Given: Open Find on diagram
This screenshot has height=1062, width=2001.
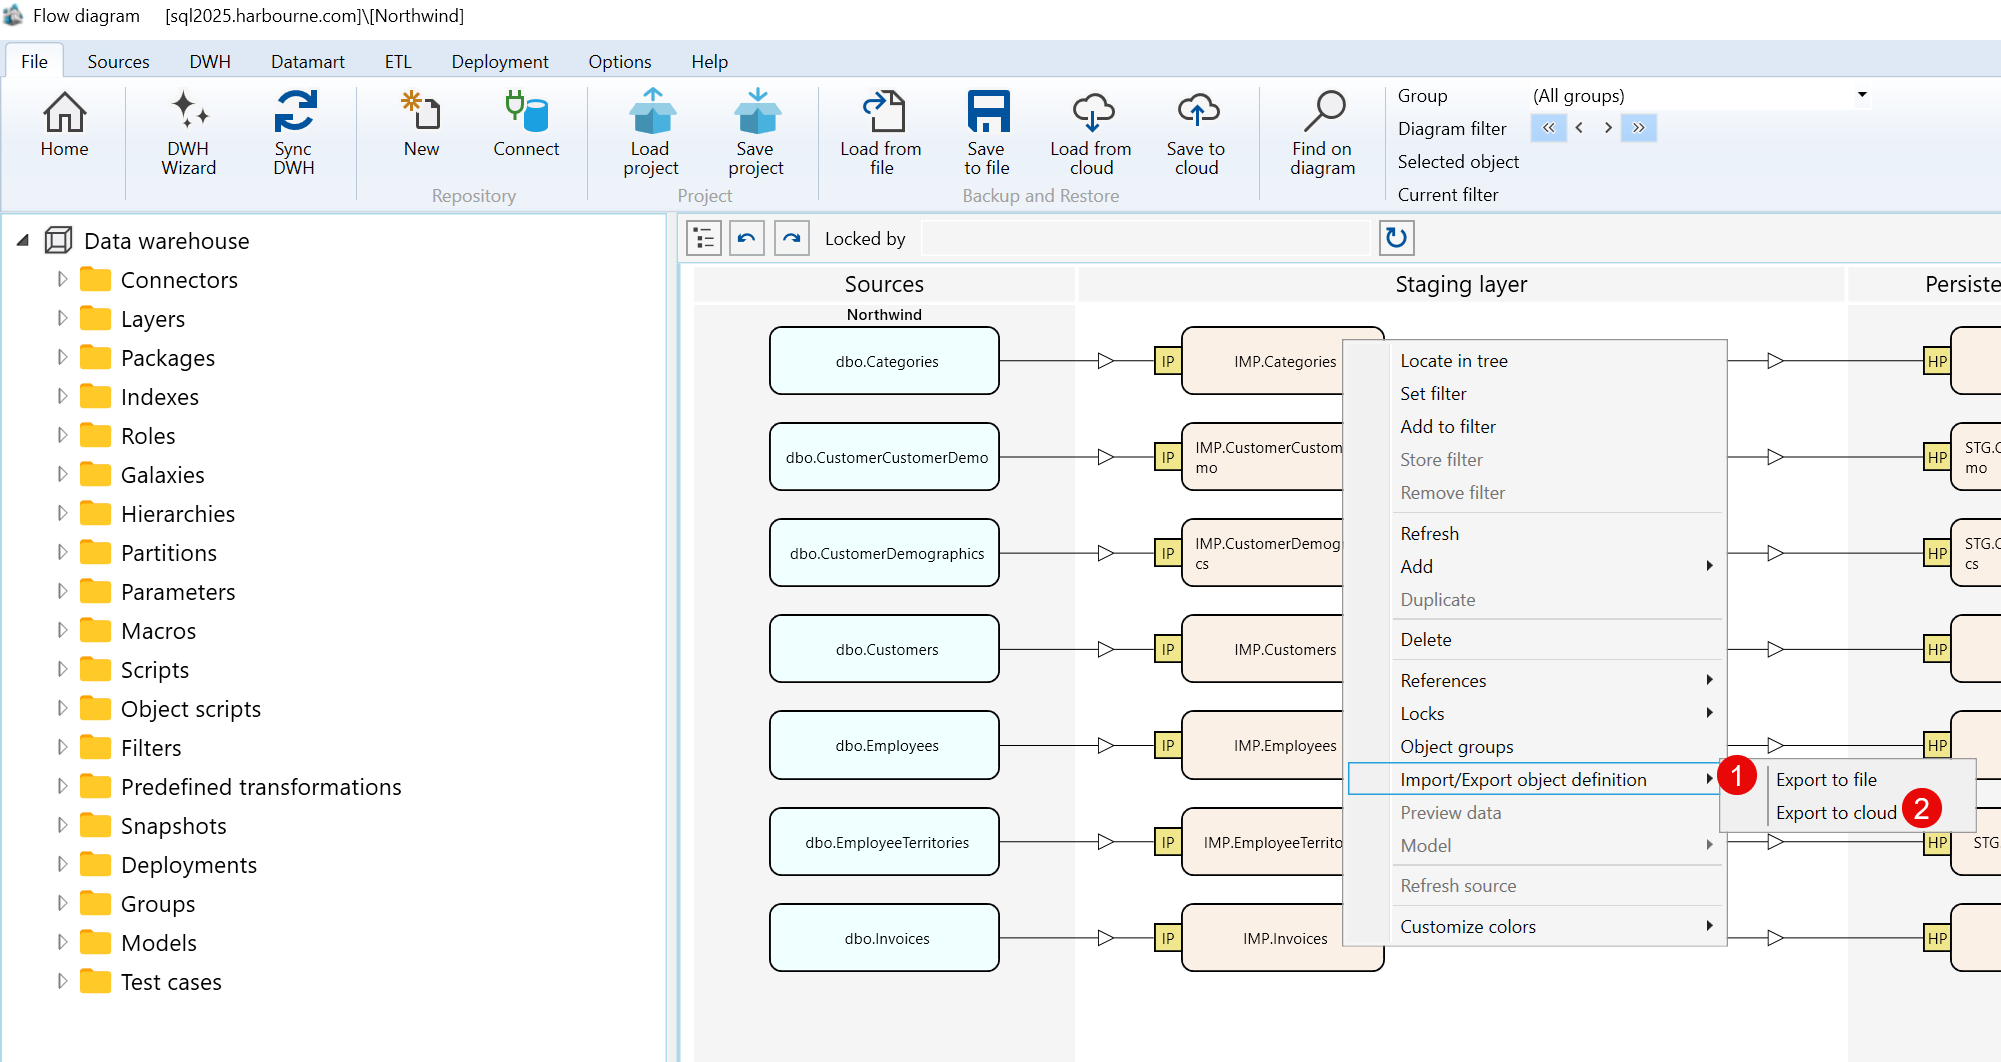Looking at the screenshot, I should pyautogui.click(x=1323, y=133).
